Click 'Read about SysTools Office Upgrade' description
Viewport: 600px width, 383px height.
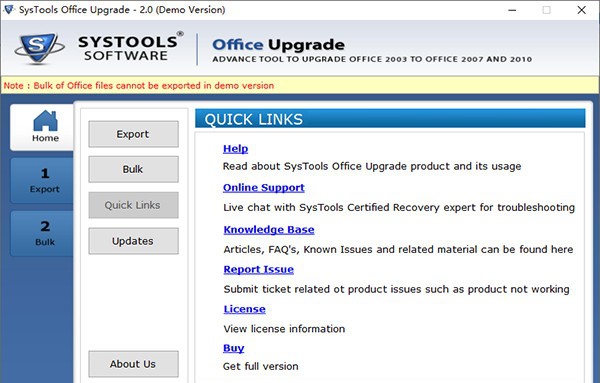372,166
